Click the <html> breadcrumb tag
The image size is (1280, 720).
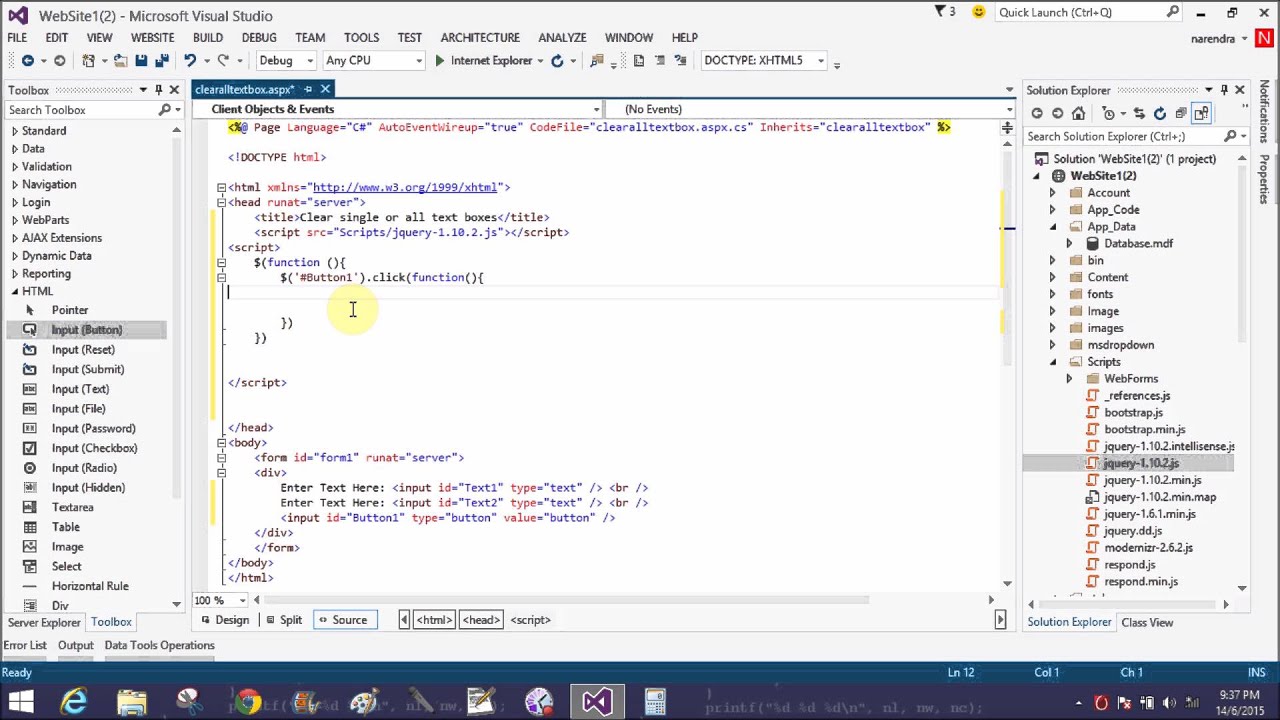434,620
